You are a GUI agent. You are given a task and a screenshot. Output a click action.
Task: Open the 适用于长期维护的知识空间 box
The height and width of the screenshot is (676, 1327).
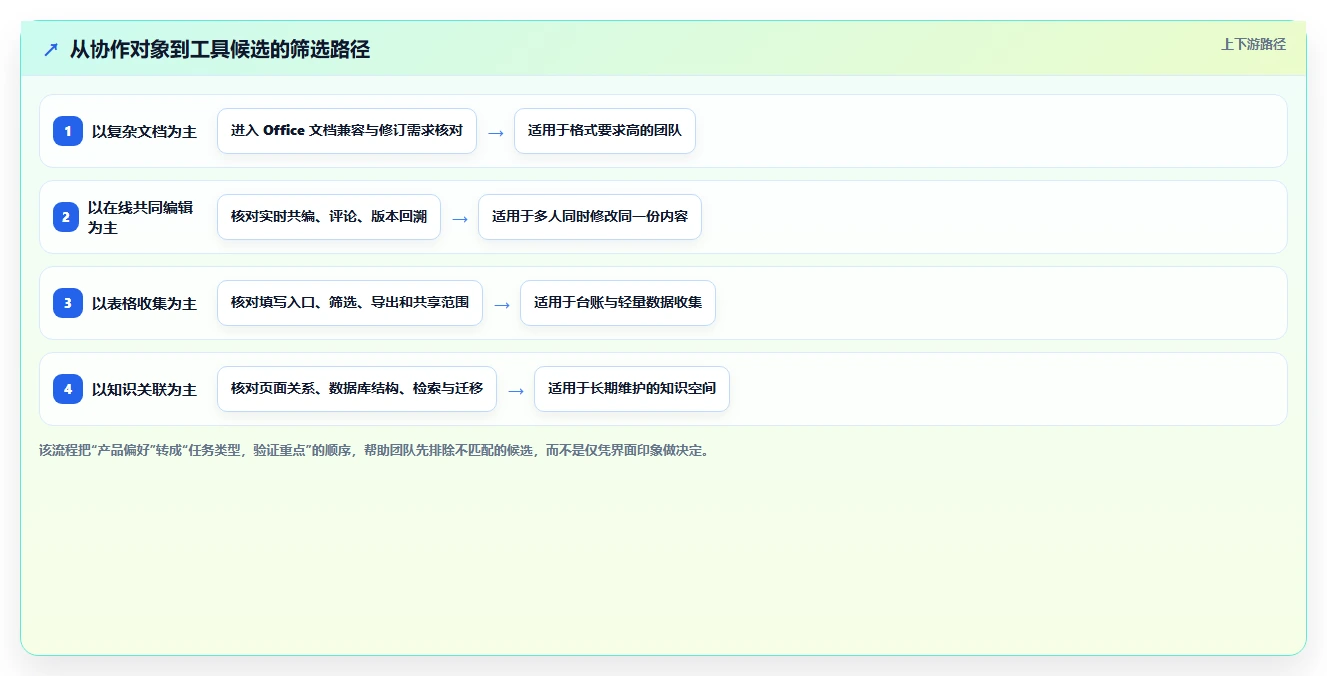tap(632, 389)
